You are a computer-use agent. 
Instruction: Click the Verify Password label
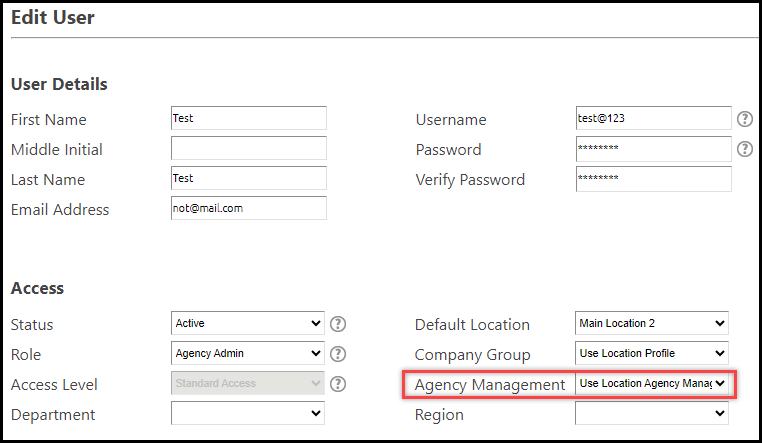[x=470, y=180]
